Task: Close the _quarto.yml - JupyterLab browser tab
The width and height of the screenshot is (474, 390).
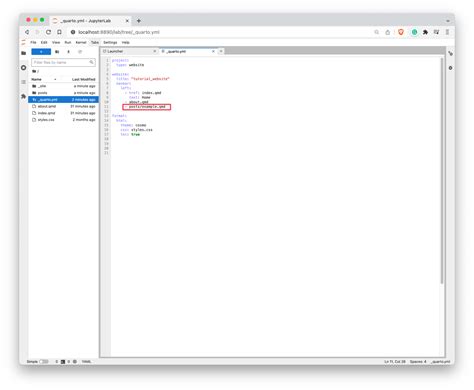Action: pos(127,21)
